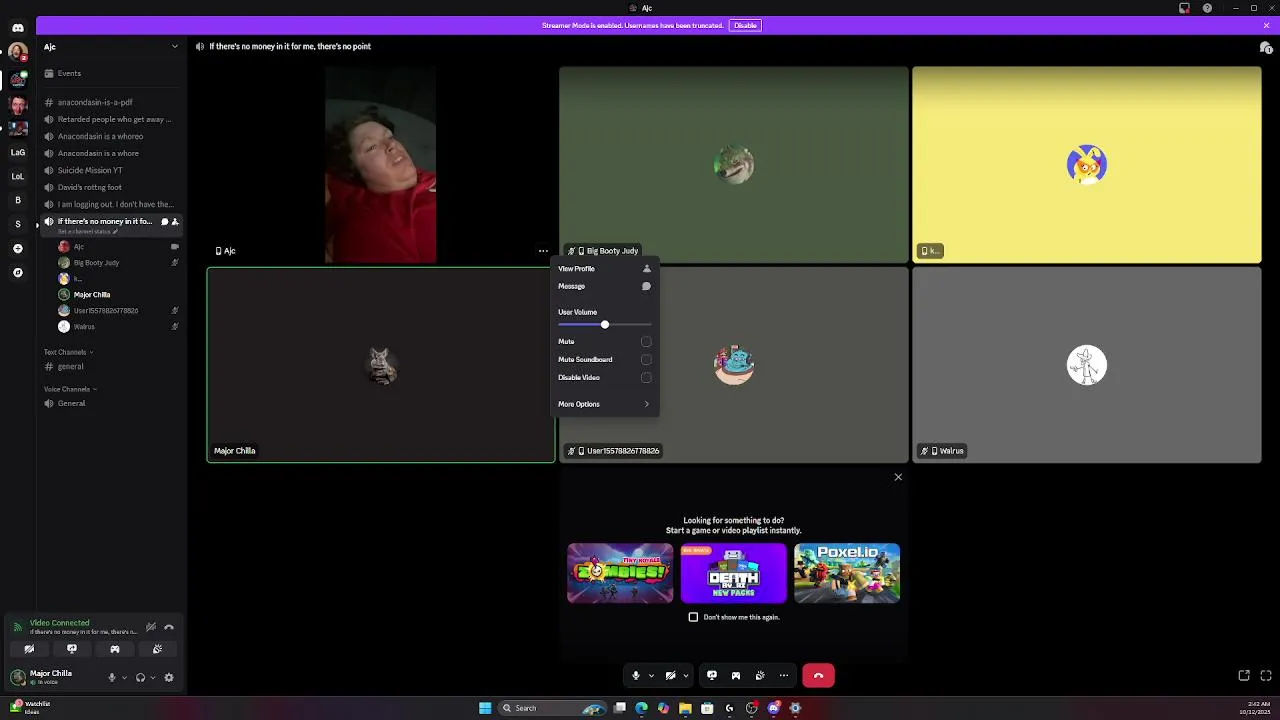Launch the Death by AI activity
1280x720 pixels.
pos(734,573)
